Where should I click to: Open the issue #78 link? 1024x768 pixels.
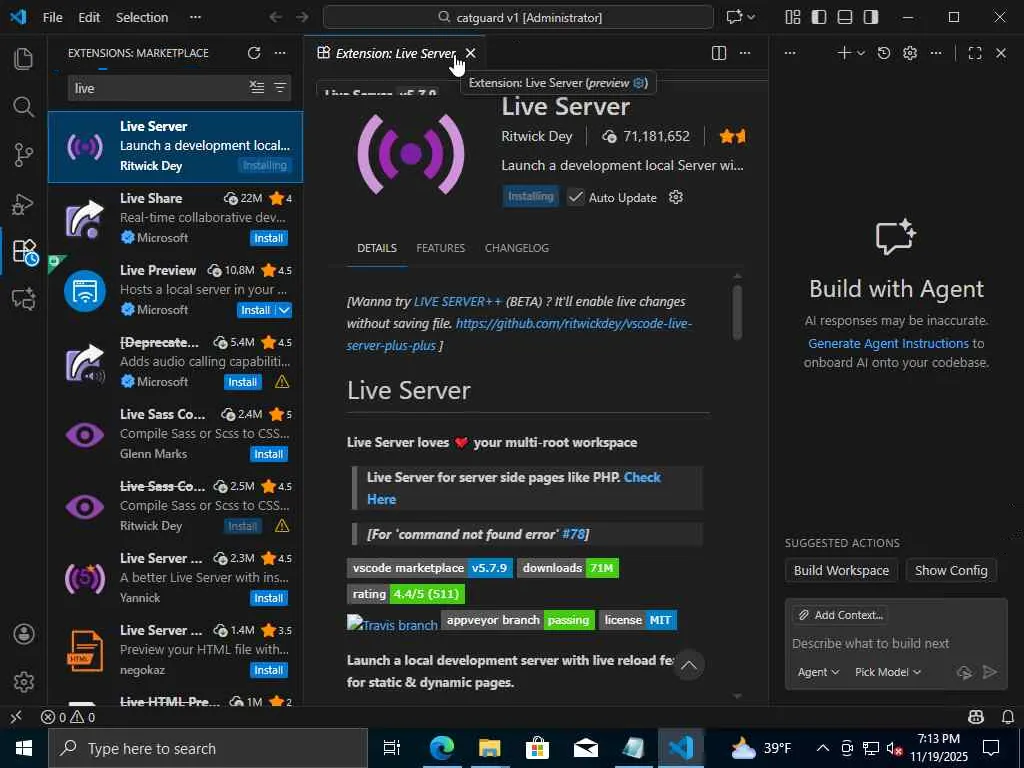point(573,534)
